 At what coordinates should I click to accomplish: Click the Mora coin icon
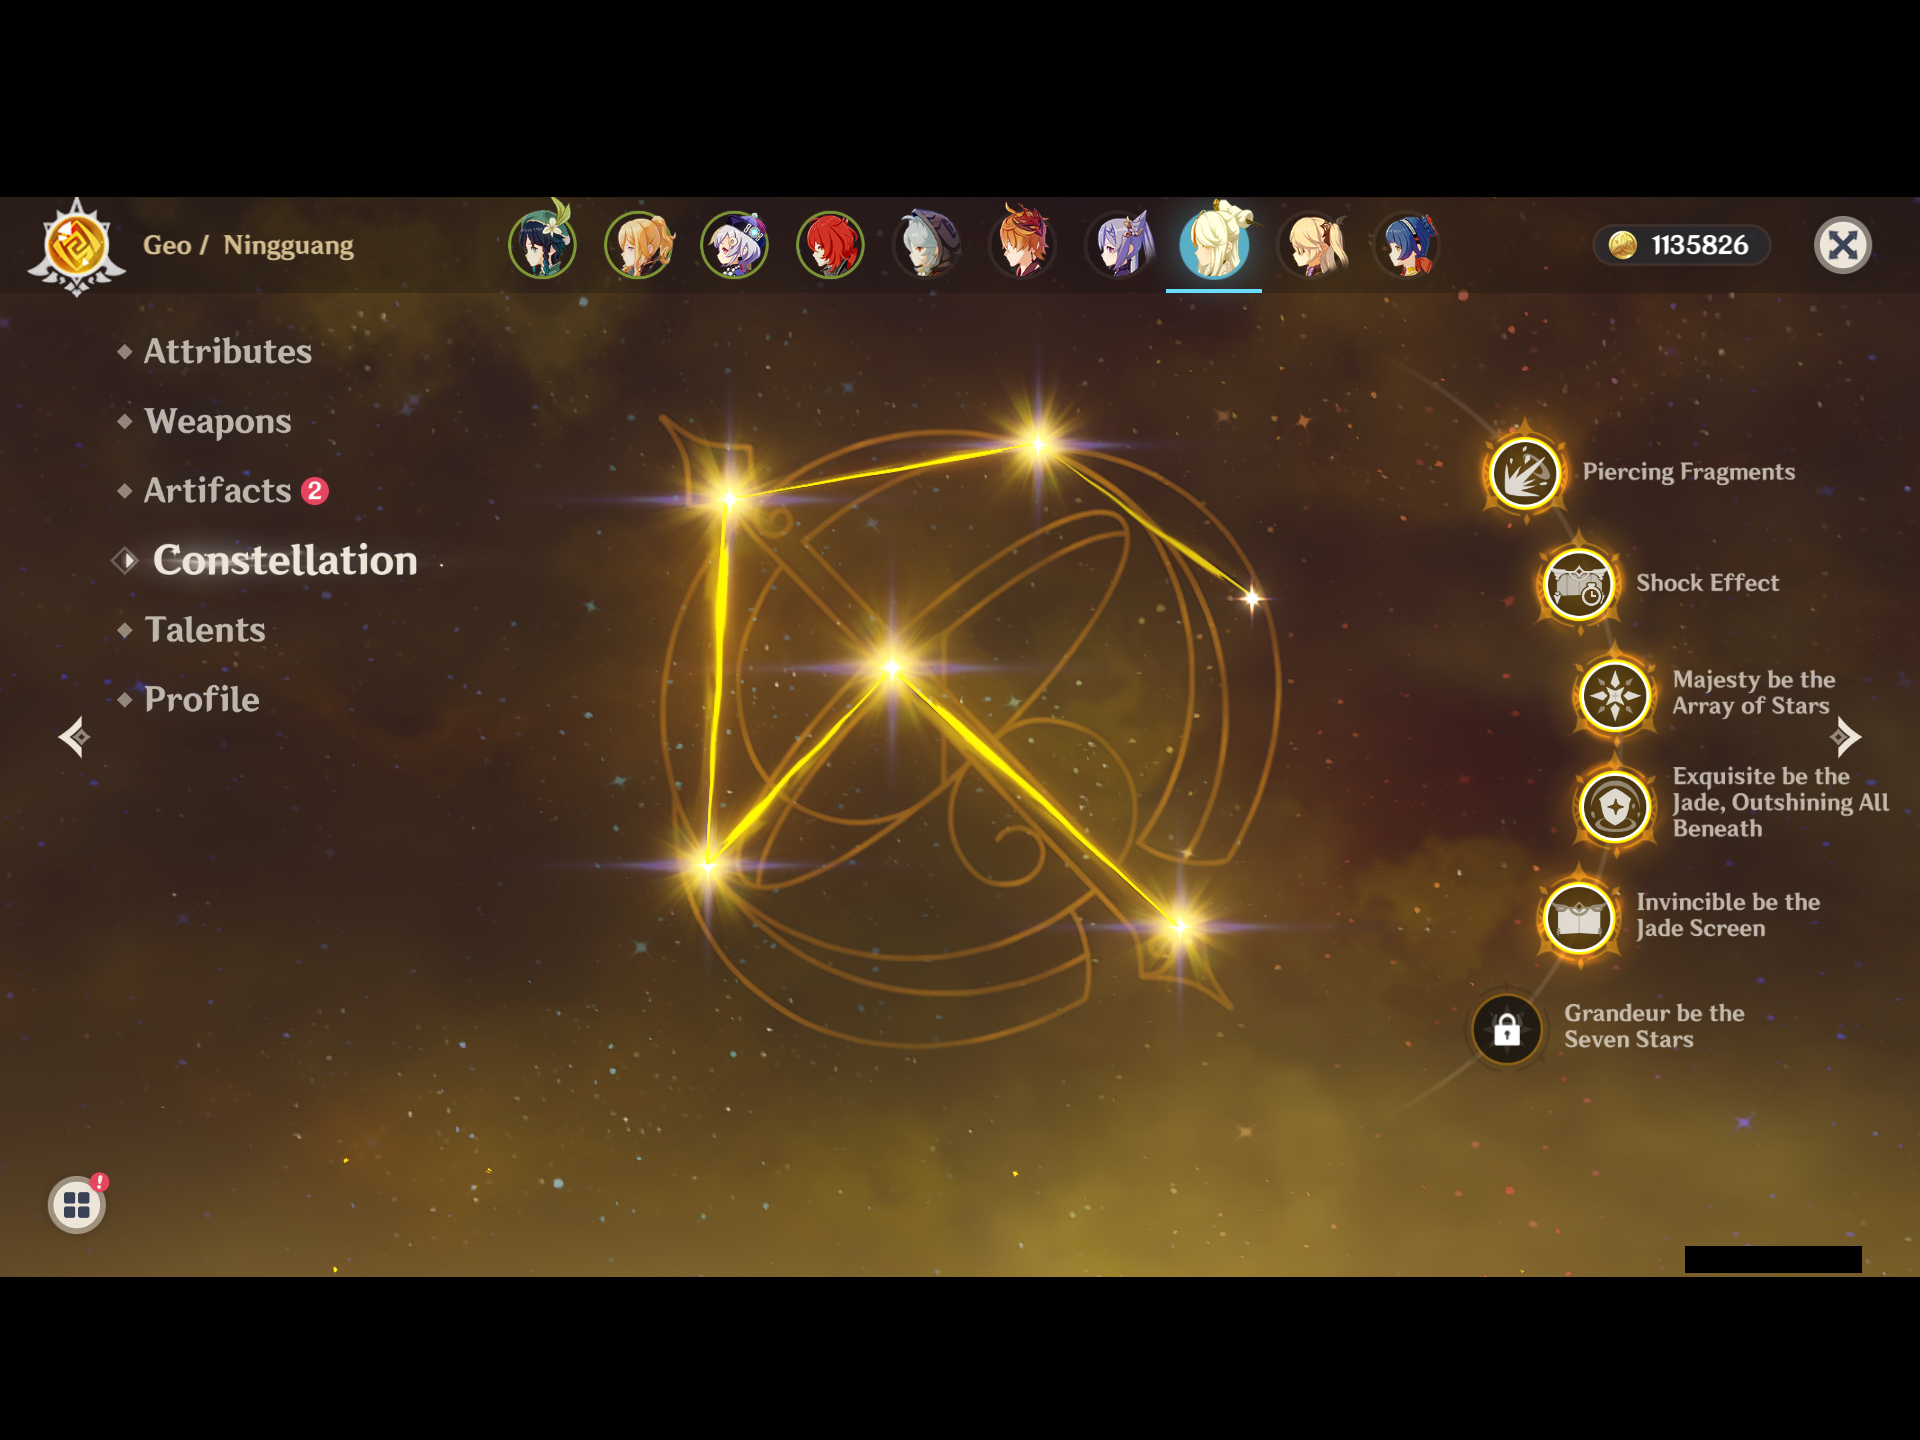pos(1622,245)
